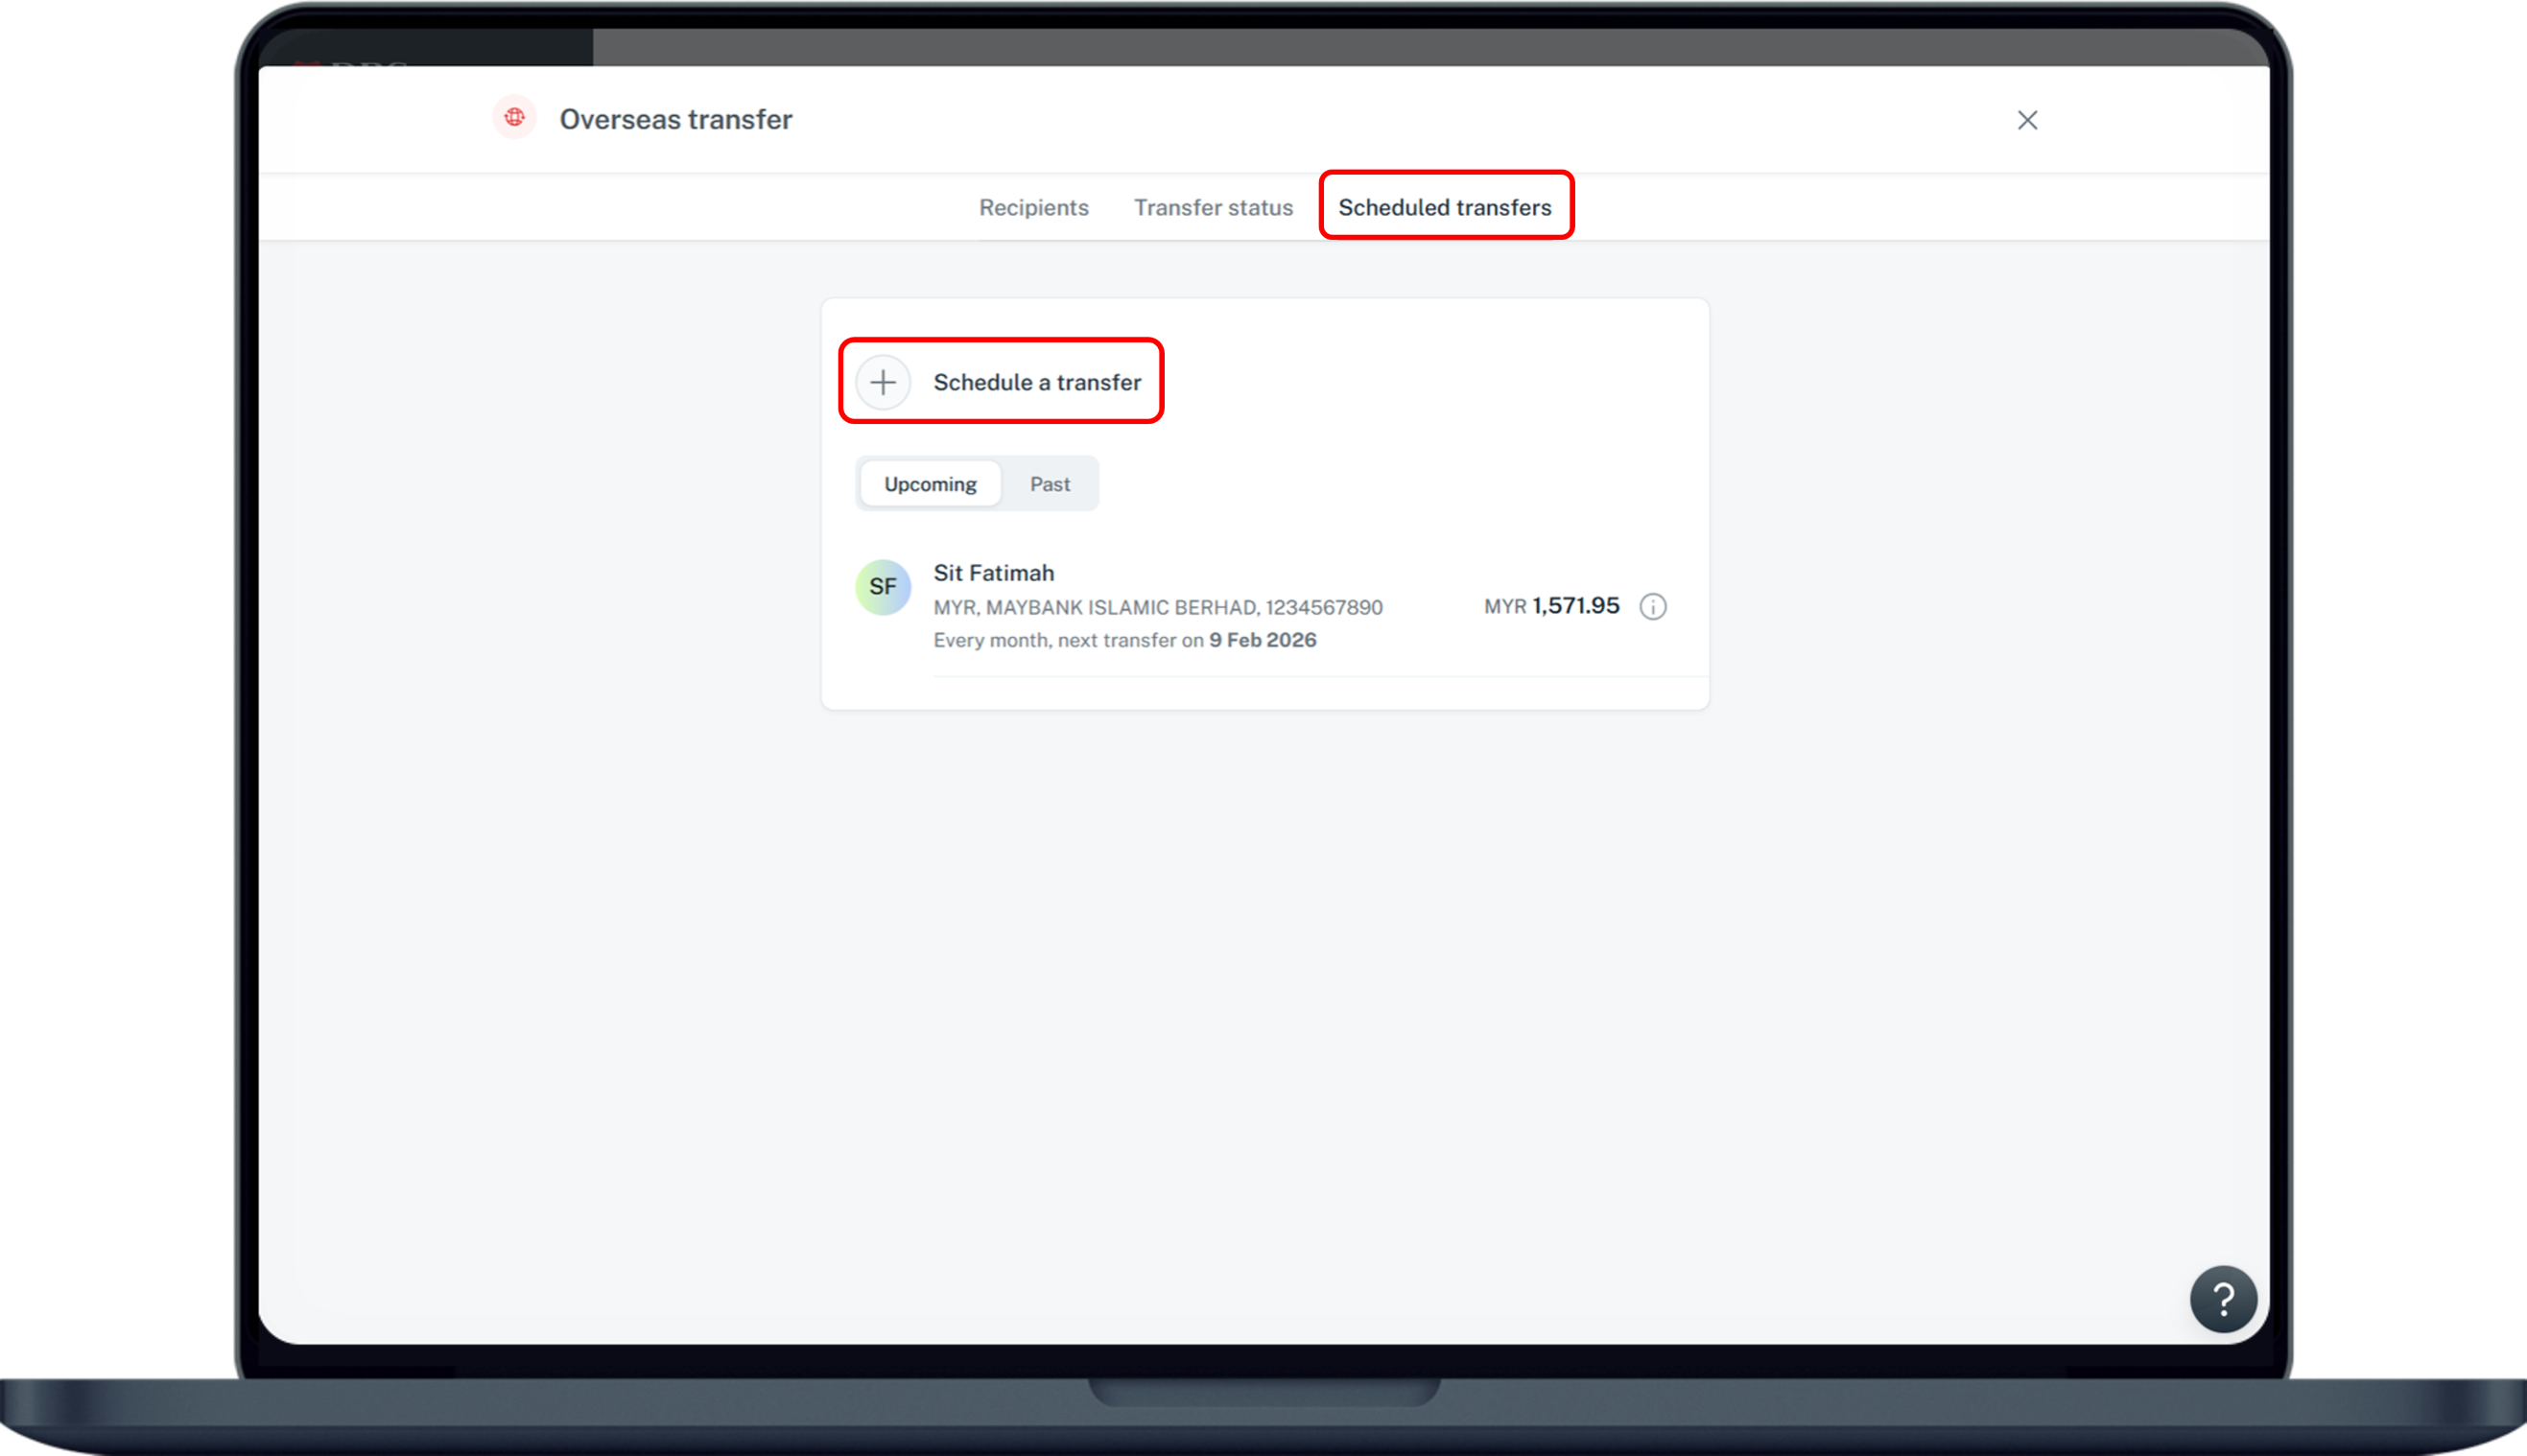Open the Transfer status tab
The image size is (2527, 1456).
click(x=1212, y=208)
